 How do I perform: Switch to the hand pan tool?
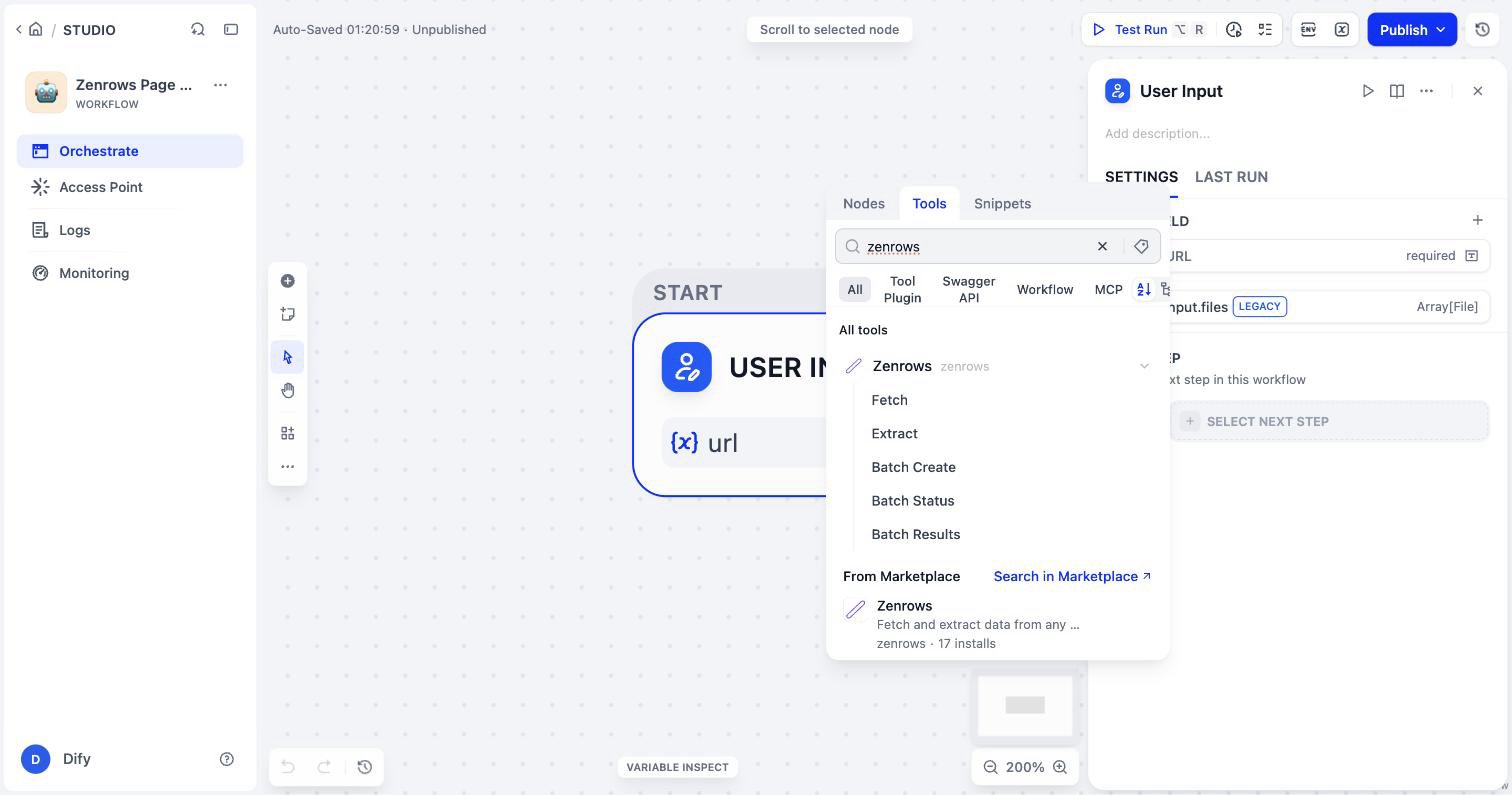tap(288, 390)
